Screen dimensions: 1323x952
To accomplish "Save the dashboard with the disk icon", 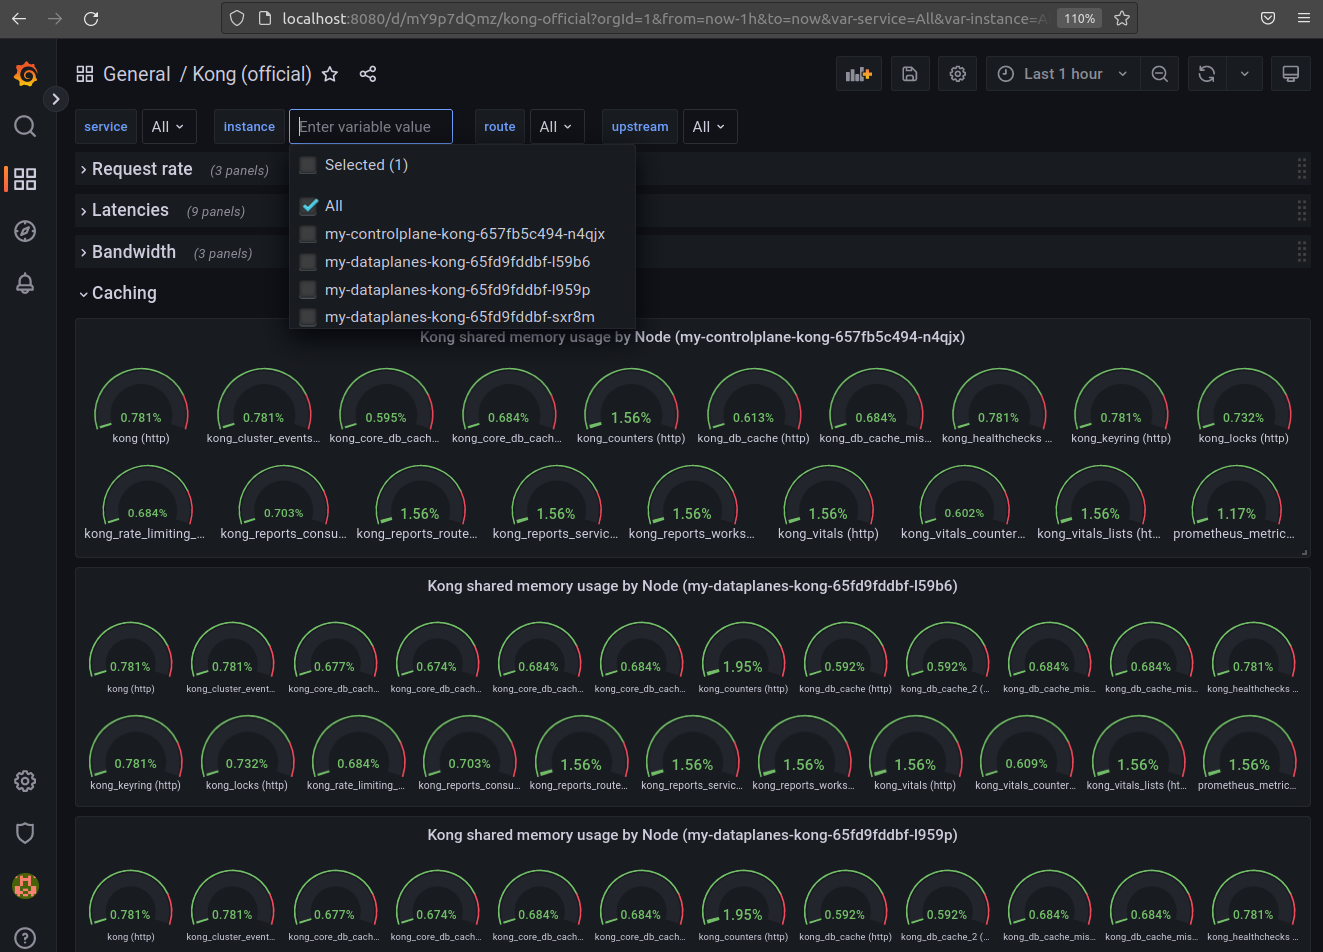I will tap(910, 74).
